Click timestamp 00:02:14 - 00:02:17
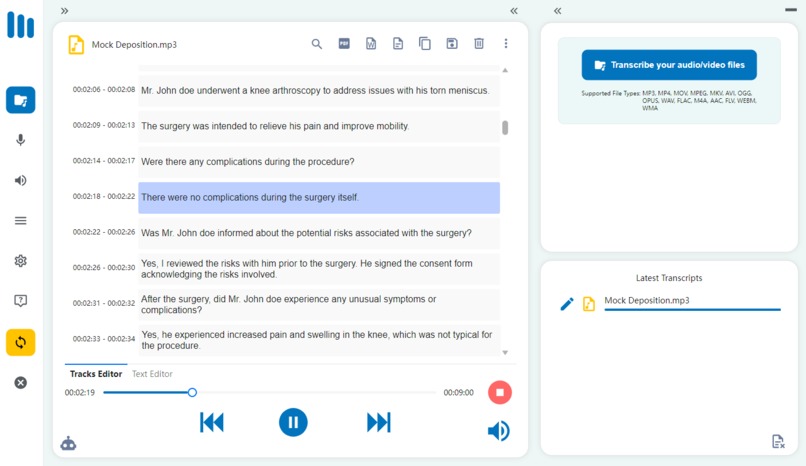806x466 pixels. pyautogui.click(x=104, y=161)
